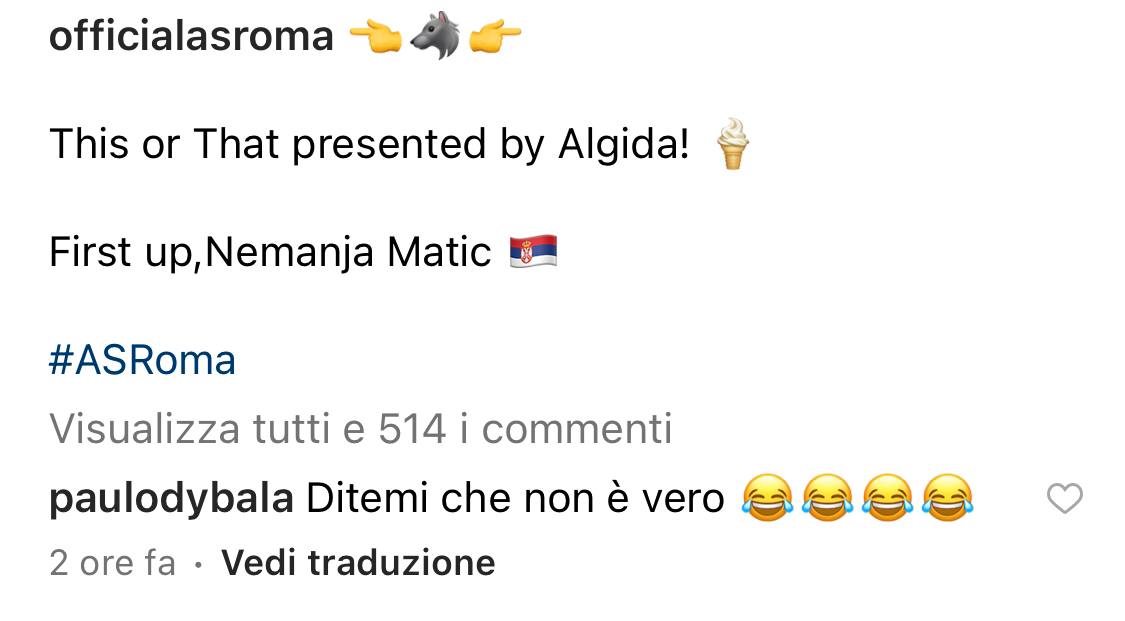Open the paulodybala profile
The width and height of the screenshot is (1125, 621).
pyautogui.click(x=171, y=499)
